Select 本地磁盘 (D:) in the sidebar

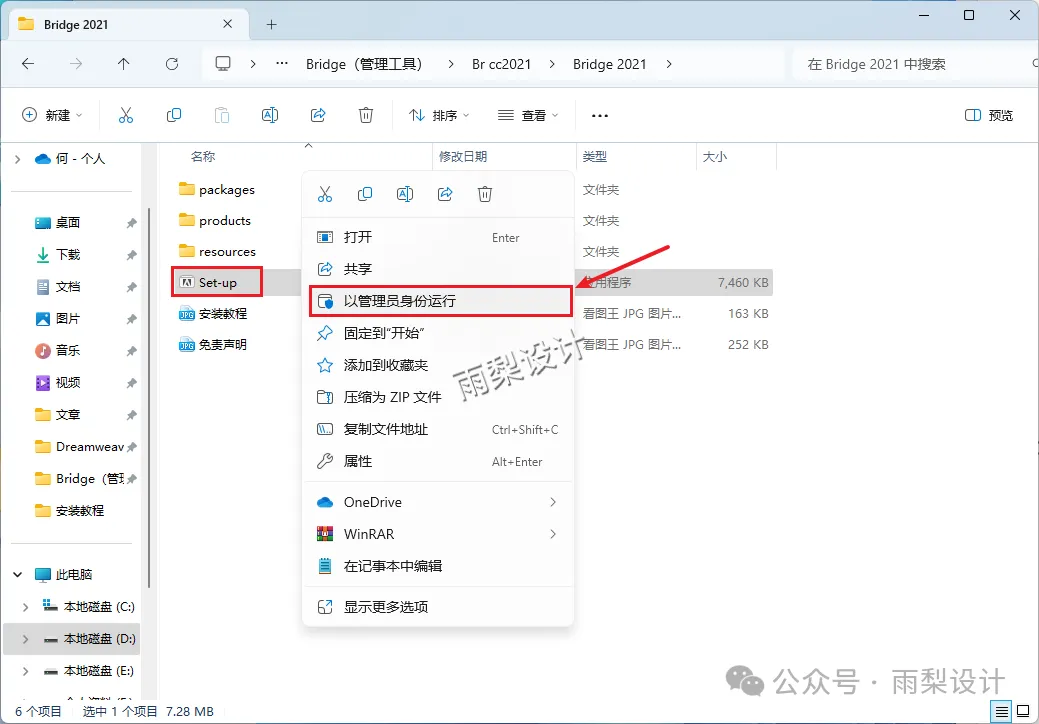point(72,639)
